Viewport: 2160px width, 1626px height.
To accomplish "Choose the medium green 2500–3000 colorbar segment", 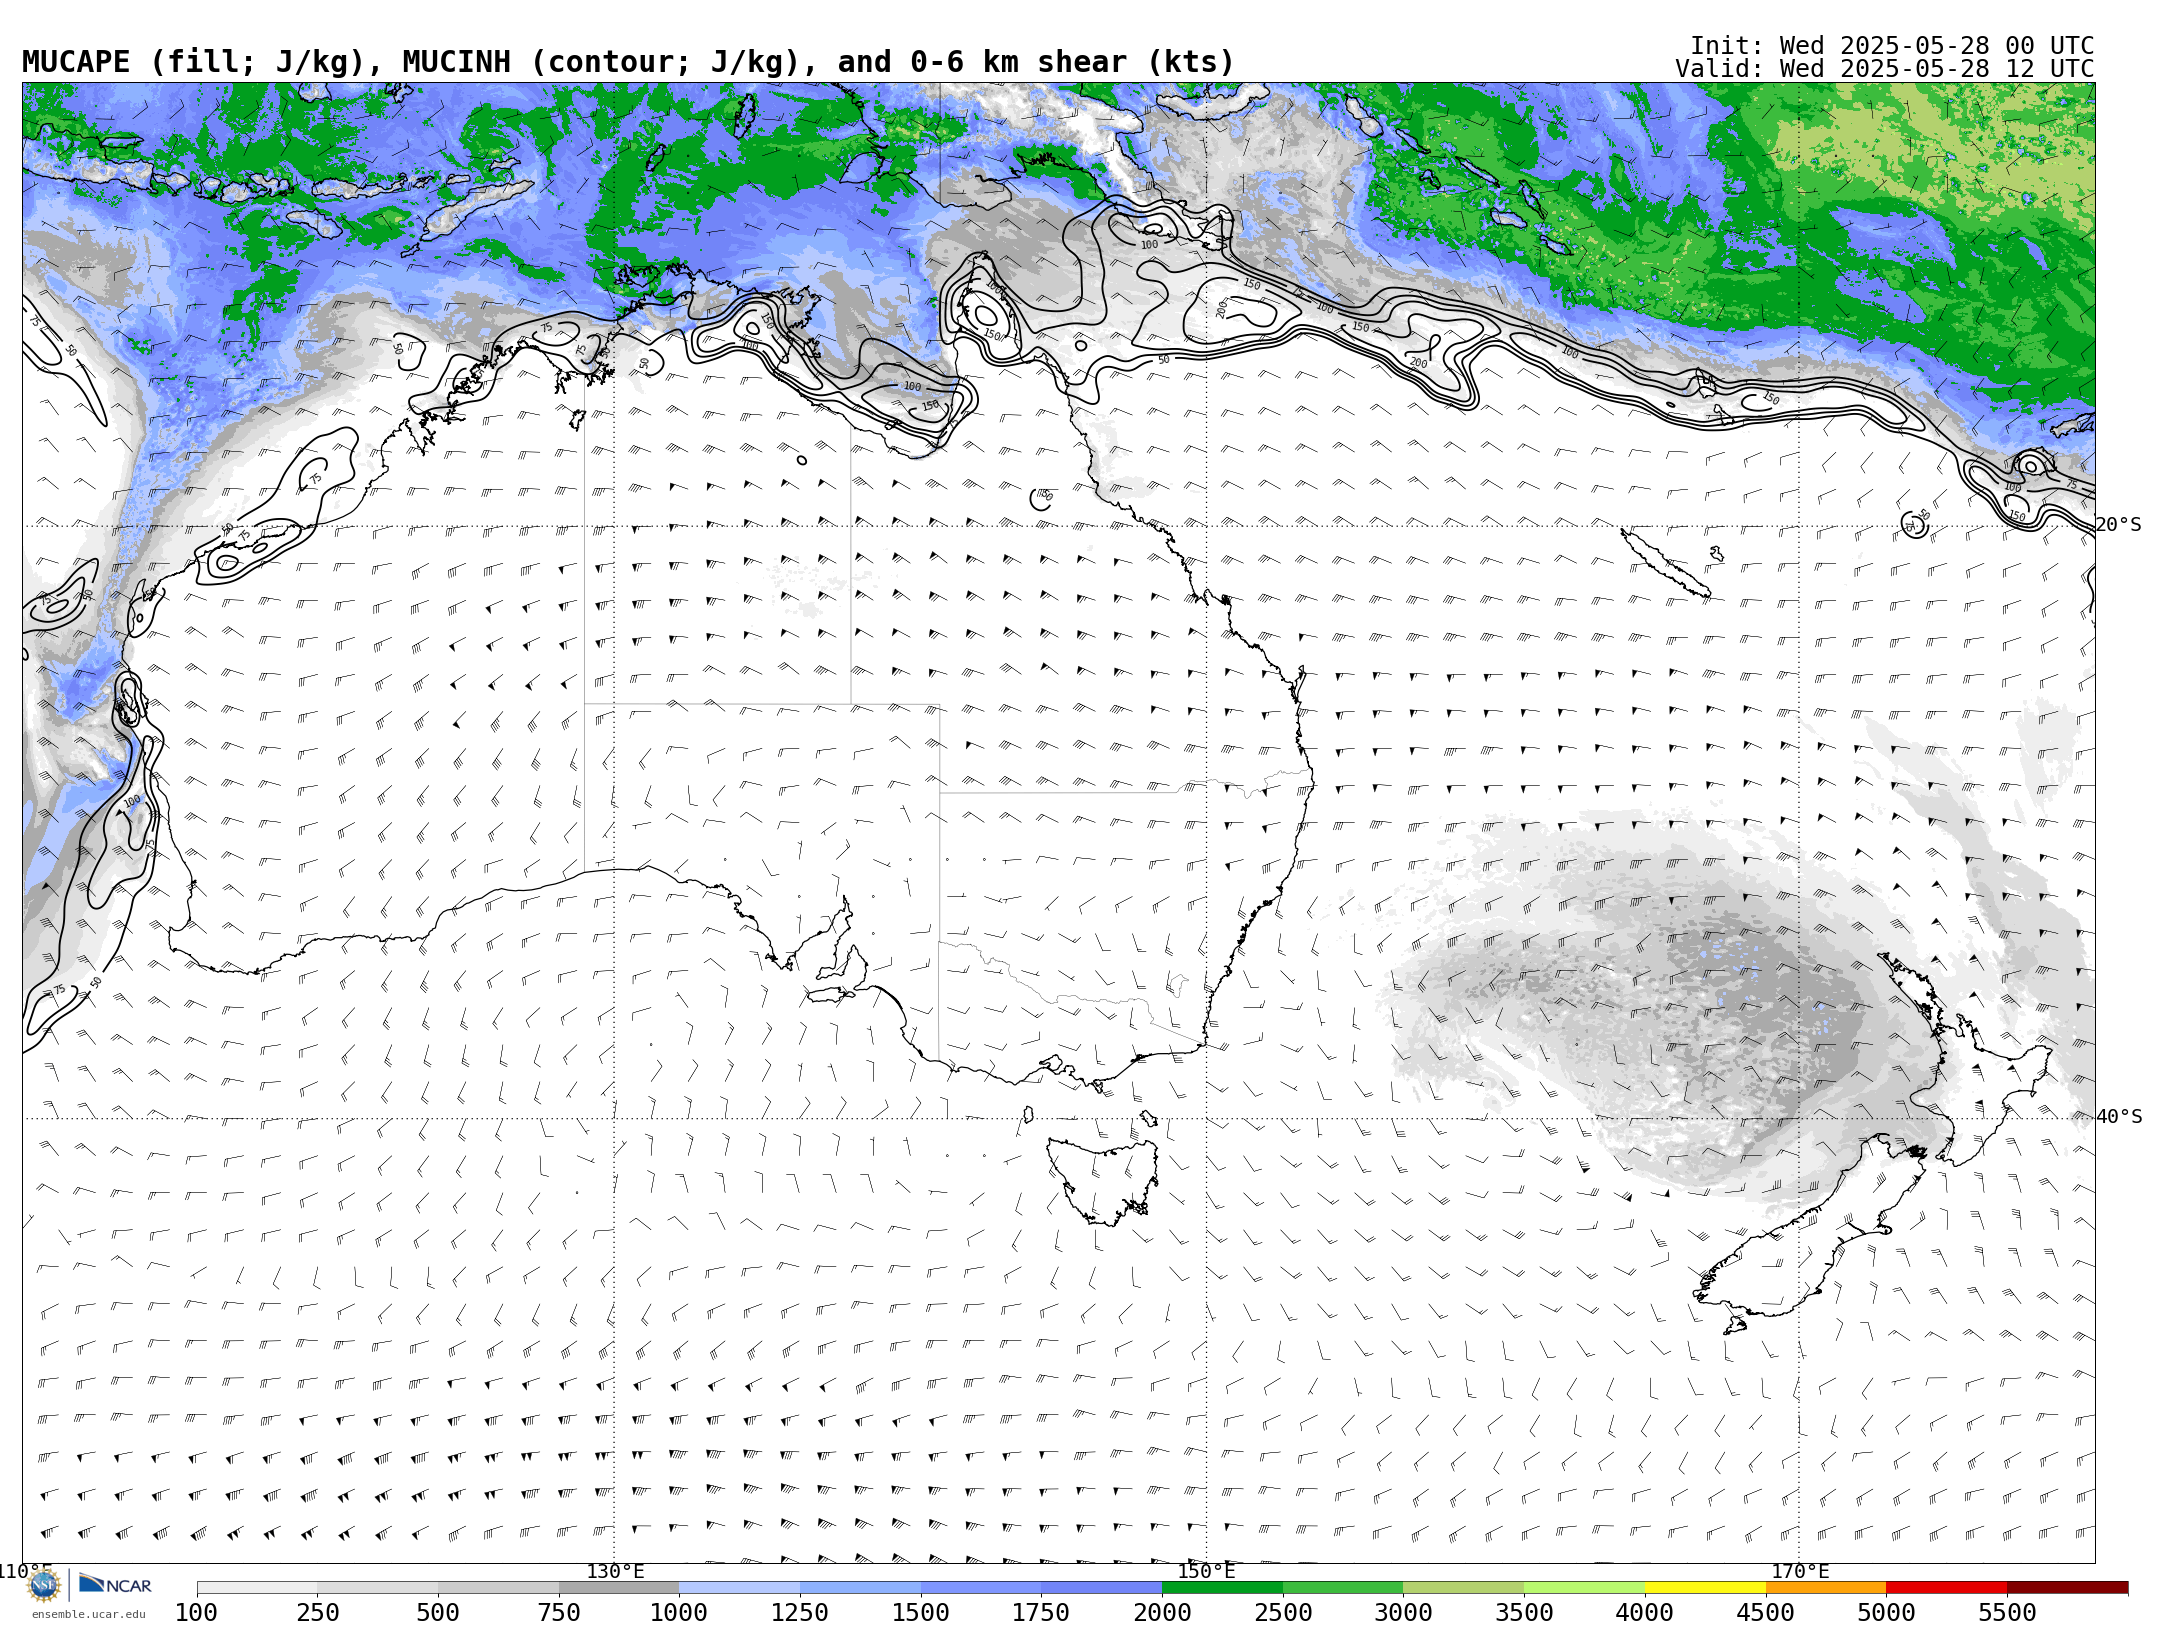I will tap(1343, 1588).
